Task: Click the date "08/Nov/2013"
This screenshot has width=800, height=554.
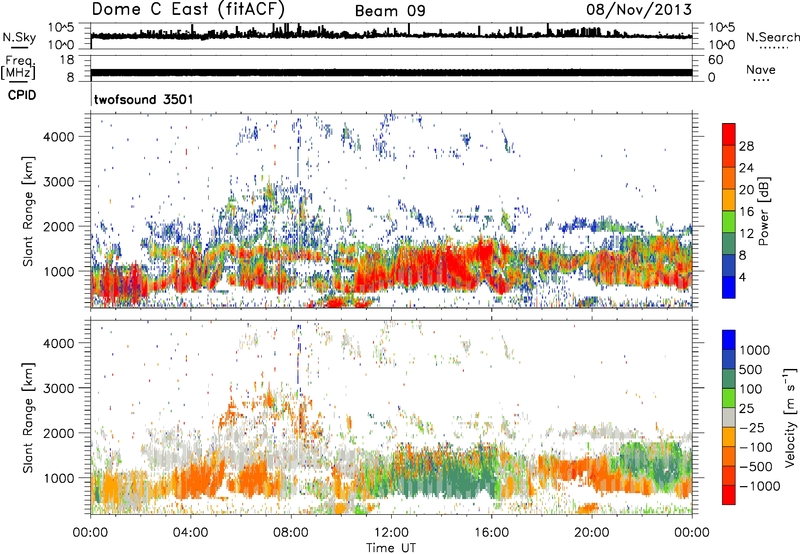Action: (639, 9)
